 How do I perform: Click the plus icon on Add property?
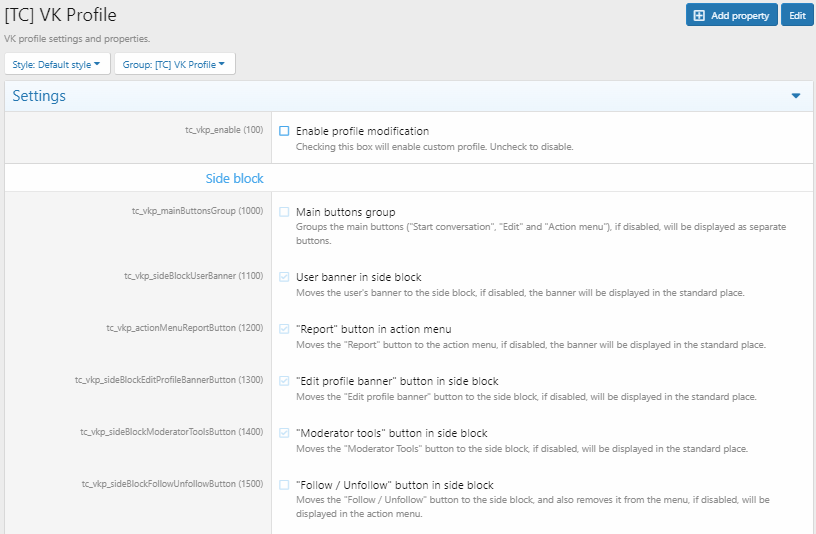point(699,15)
